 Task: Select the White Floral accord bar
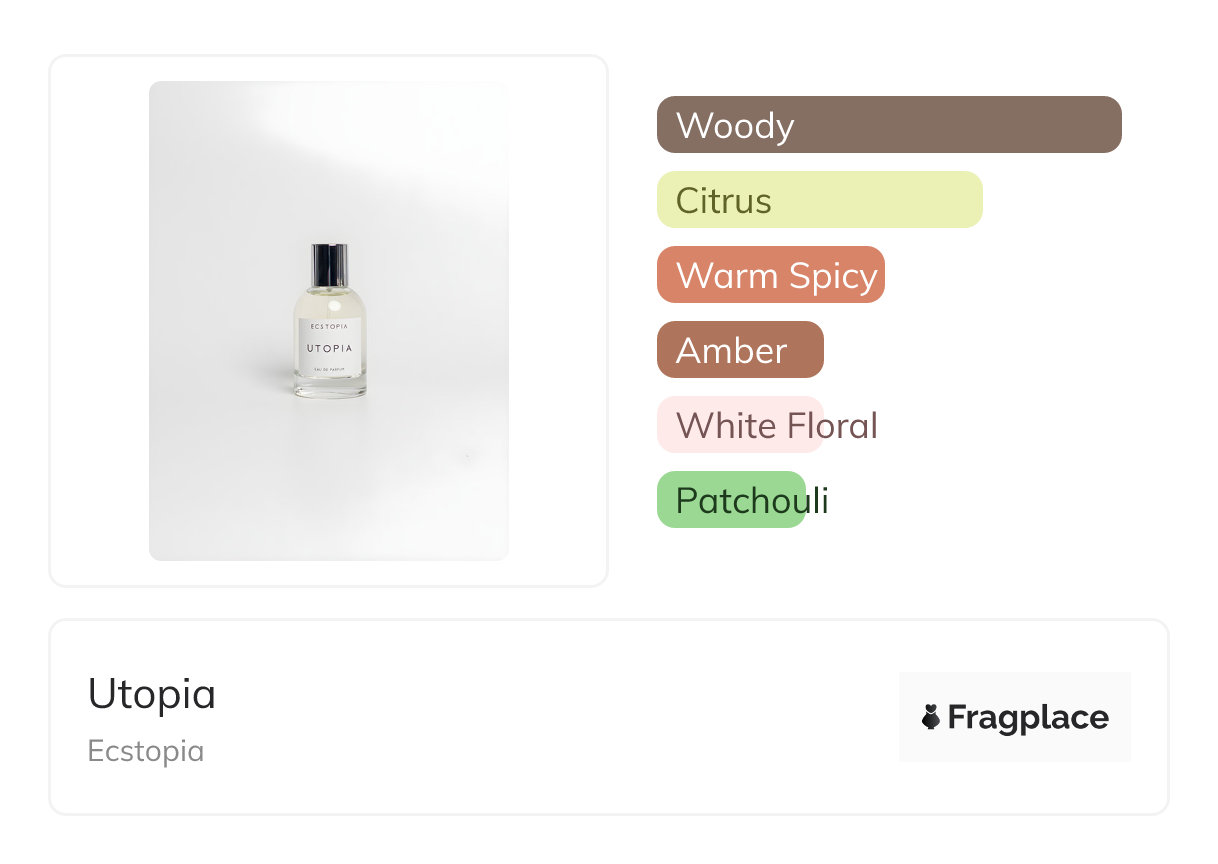pyautogui.click(x=740, y=425)
